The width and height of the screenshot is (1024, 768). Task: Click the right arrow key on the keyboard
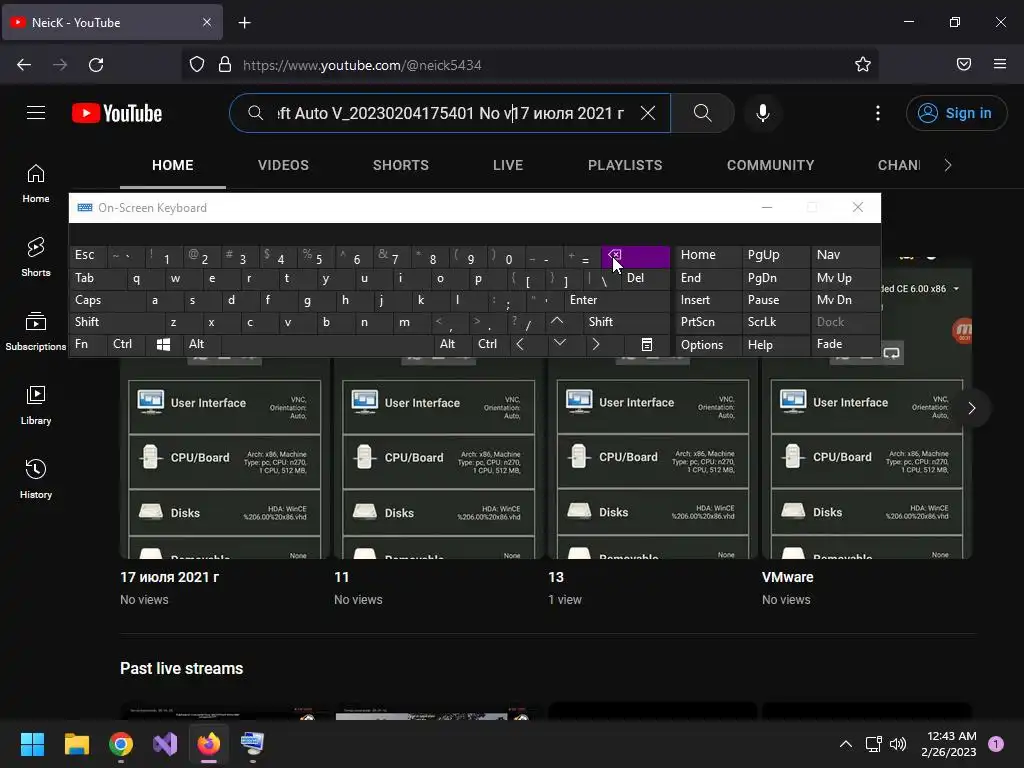(596, 344)
